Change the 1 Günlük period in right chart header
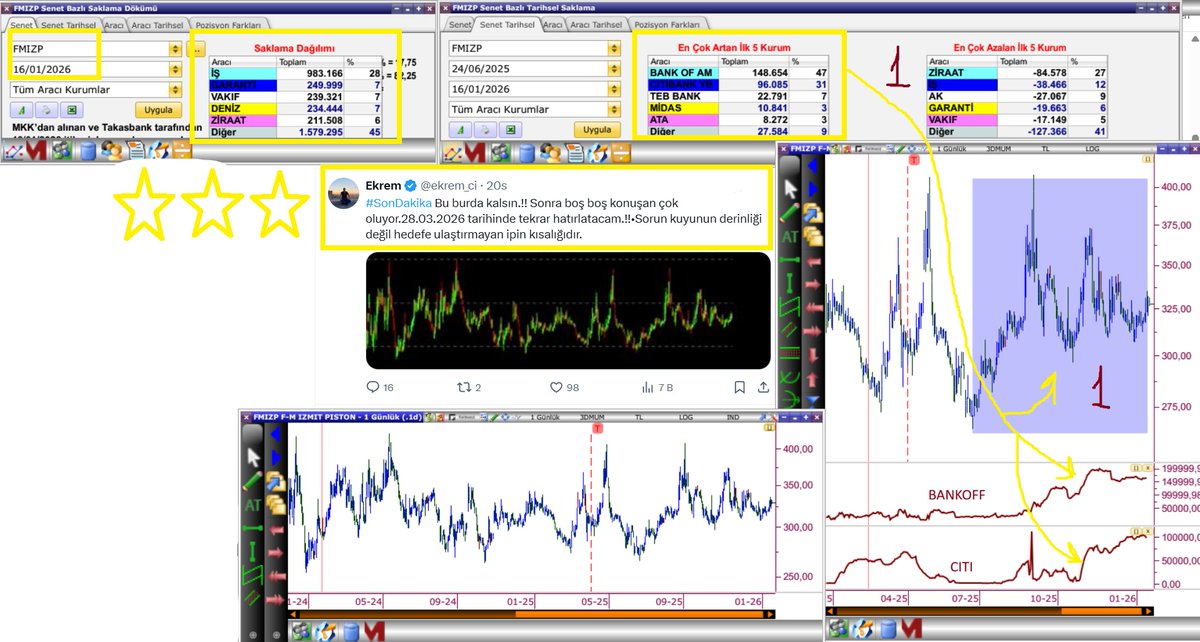Screen dimensions: 1200x642 click(951, 148)
